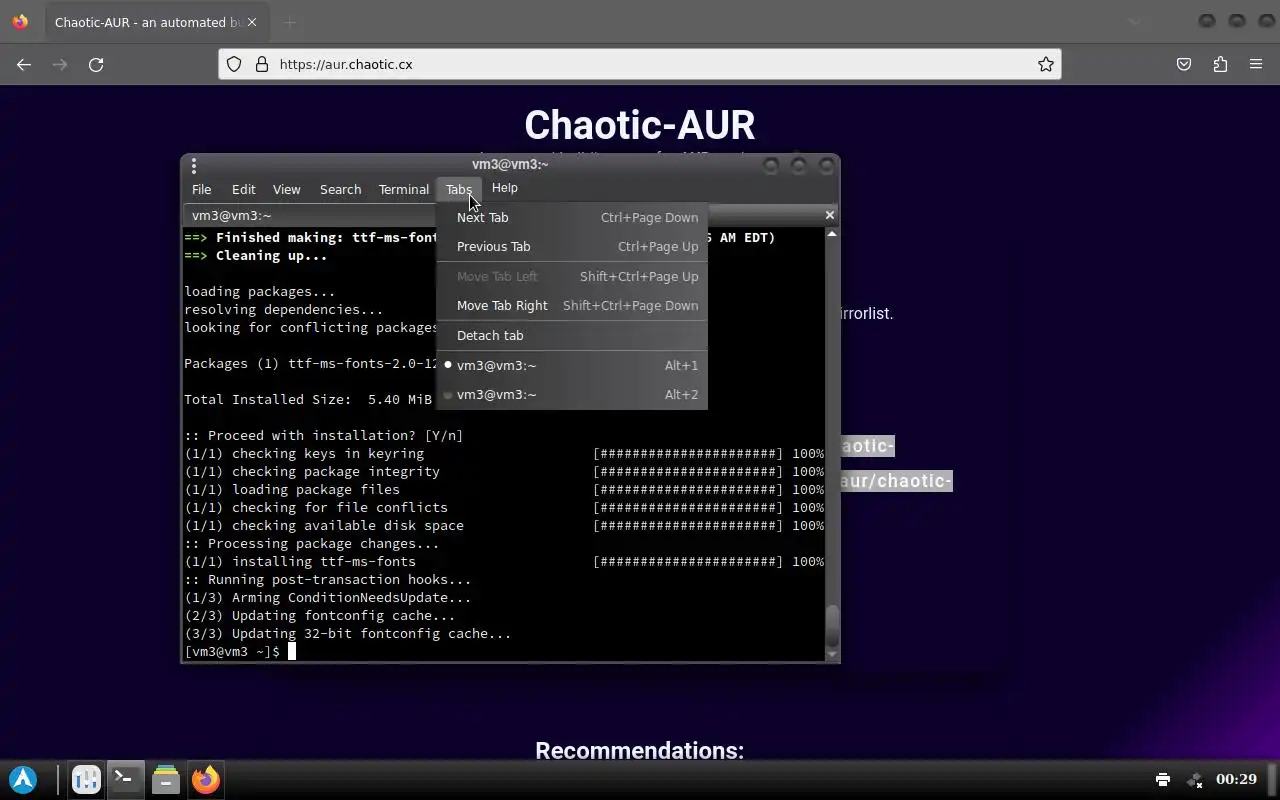This screenshot has height=800, width=1280.
Task: Open the View menu in the terminal
Action: [286, 189]
